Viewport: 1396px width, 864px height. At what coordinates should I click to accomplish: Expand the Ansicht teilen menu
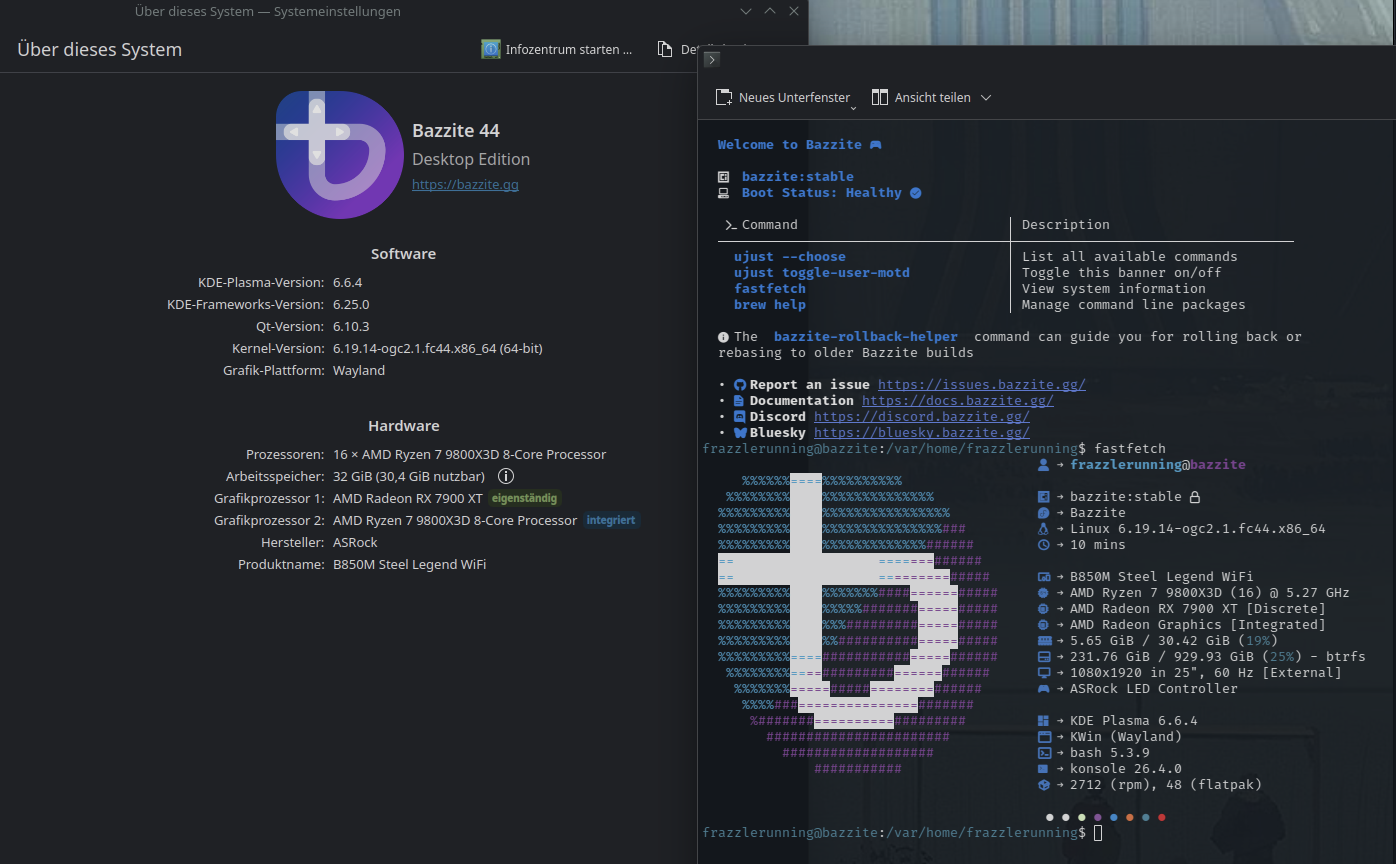click(986, 98)
